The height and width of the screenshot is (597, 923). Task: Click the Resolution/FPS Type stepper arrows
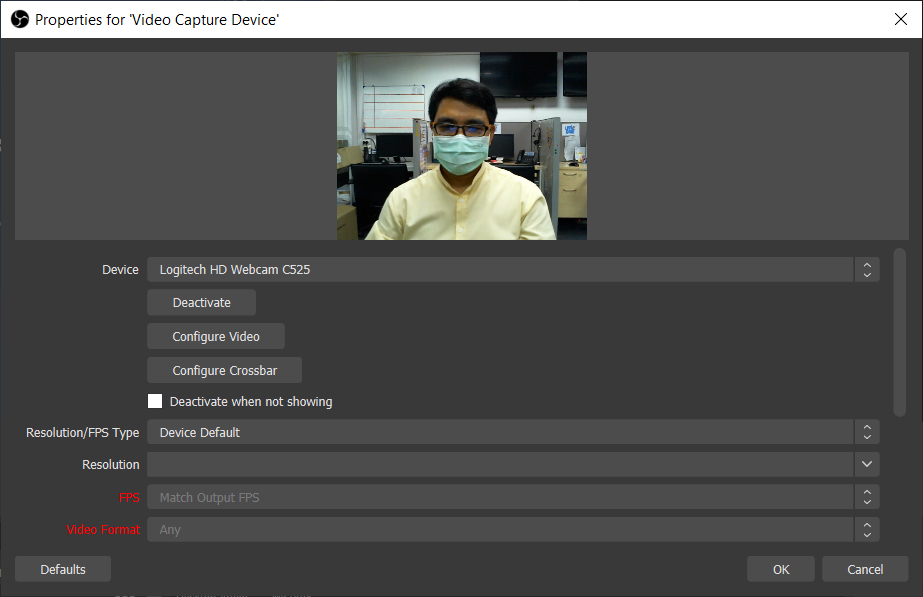pos(866,432)
